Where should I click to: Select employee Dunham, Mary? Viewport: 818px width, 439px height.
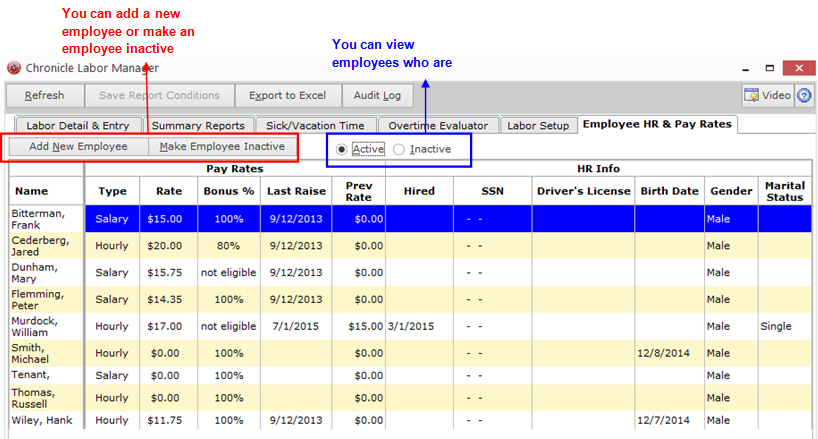coord(46,273)
